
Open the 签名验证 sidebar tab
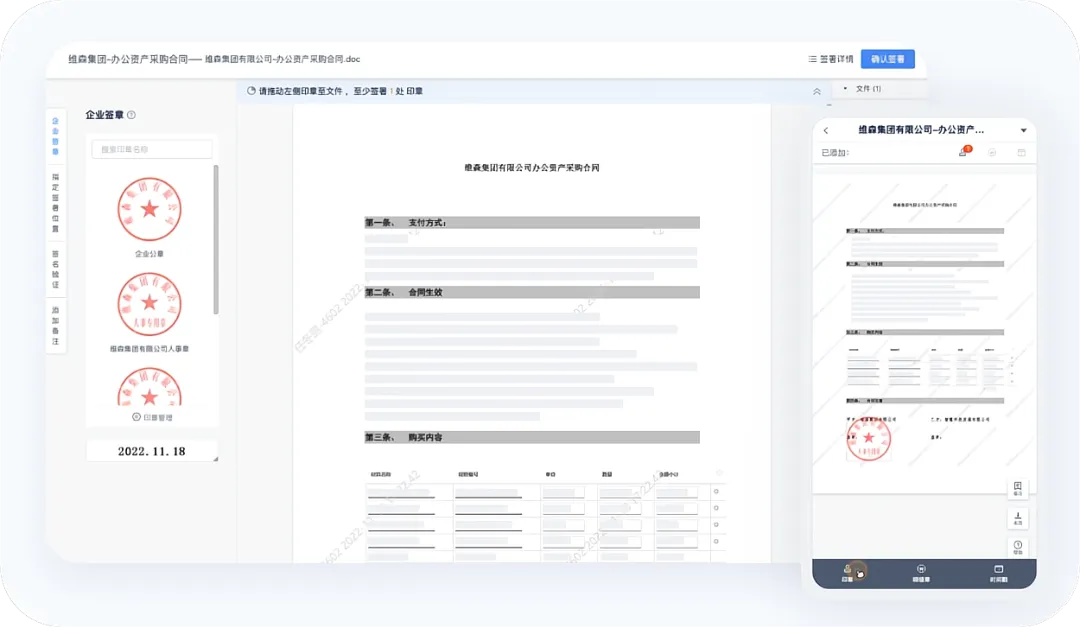(x=56, y=269)
